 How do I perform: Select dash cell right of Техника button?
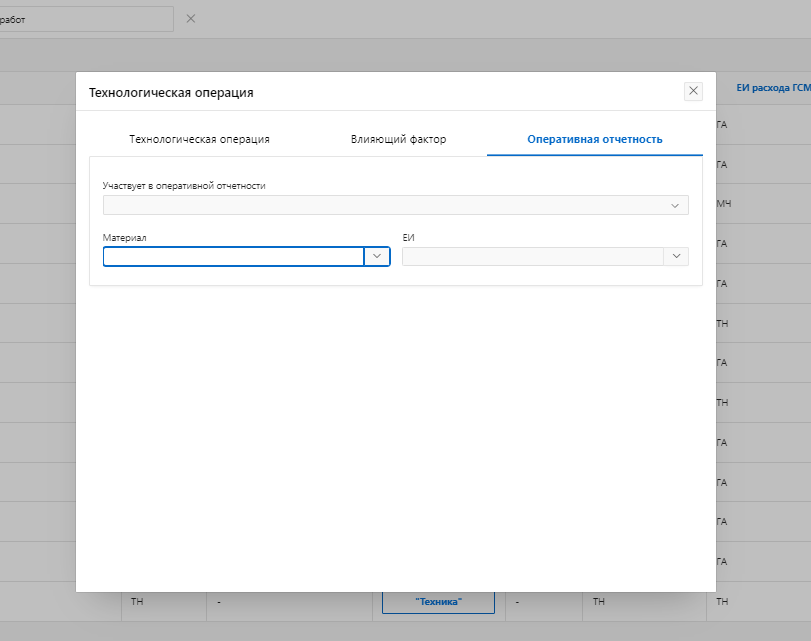[518, 601]
